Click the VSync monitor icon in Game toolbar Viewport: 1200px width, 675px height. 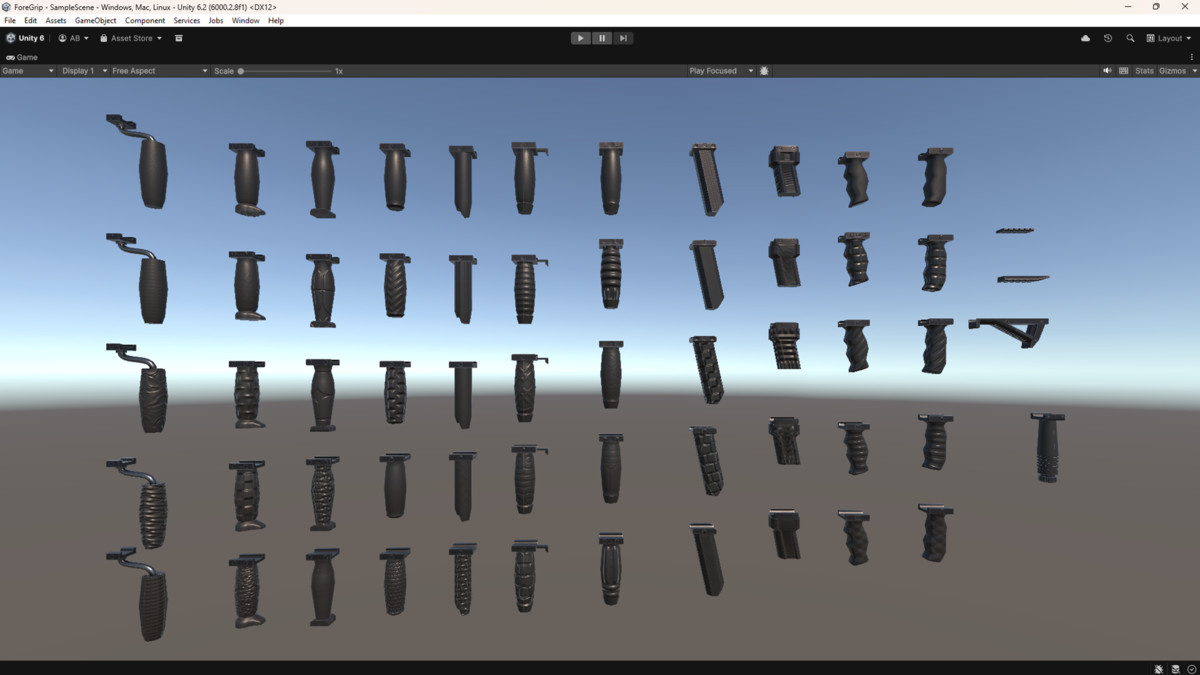[x=1124, y=70]
